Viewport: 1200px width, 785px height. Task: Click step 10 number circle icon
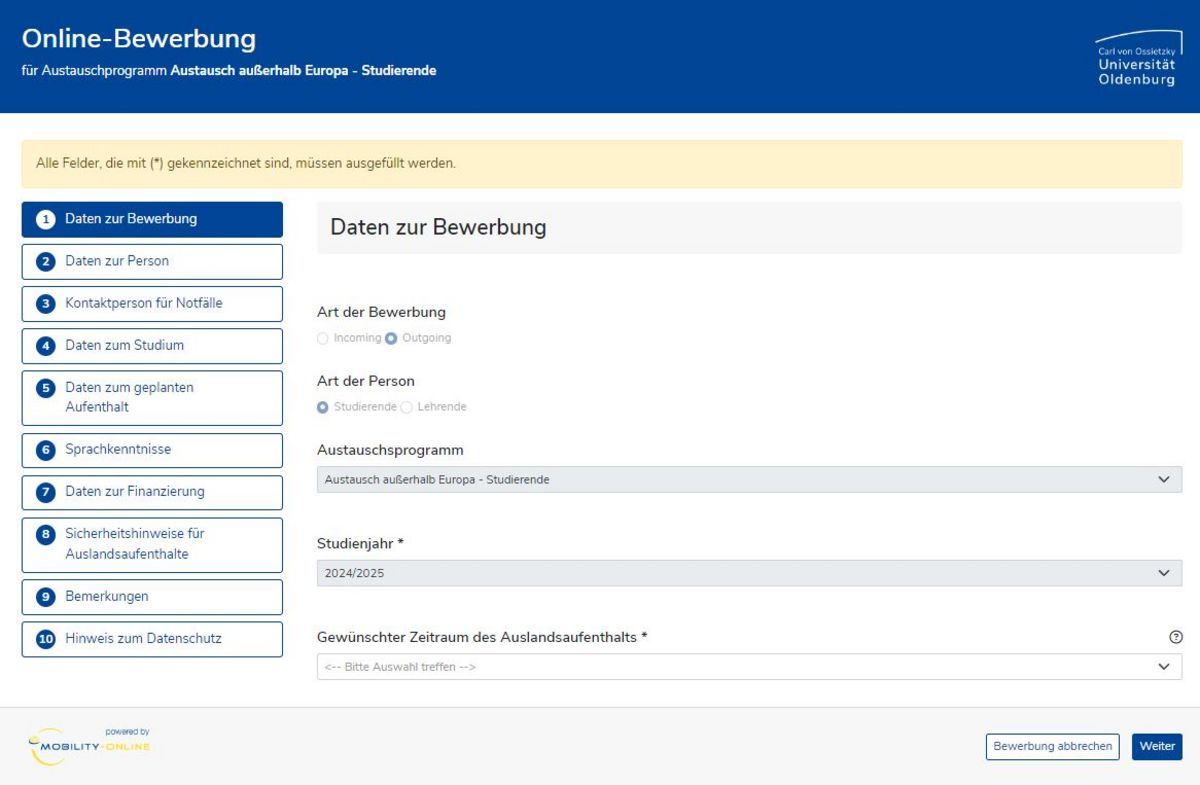pos(45,639)
